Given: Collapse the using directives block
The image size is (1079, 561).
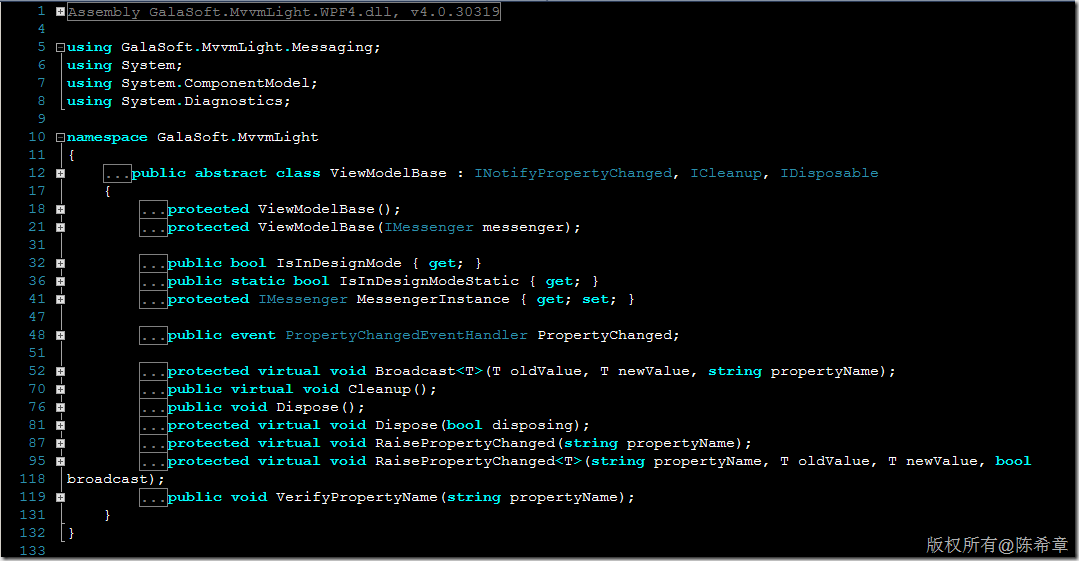Looking at the screenshot, I should pos(61,47).
